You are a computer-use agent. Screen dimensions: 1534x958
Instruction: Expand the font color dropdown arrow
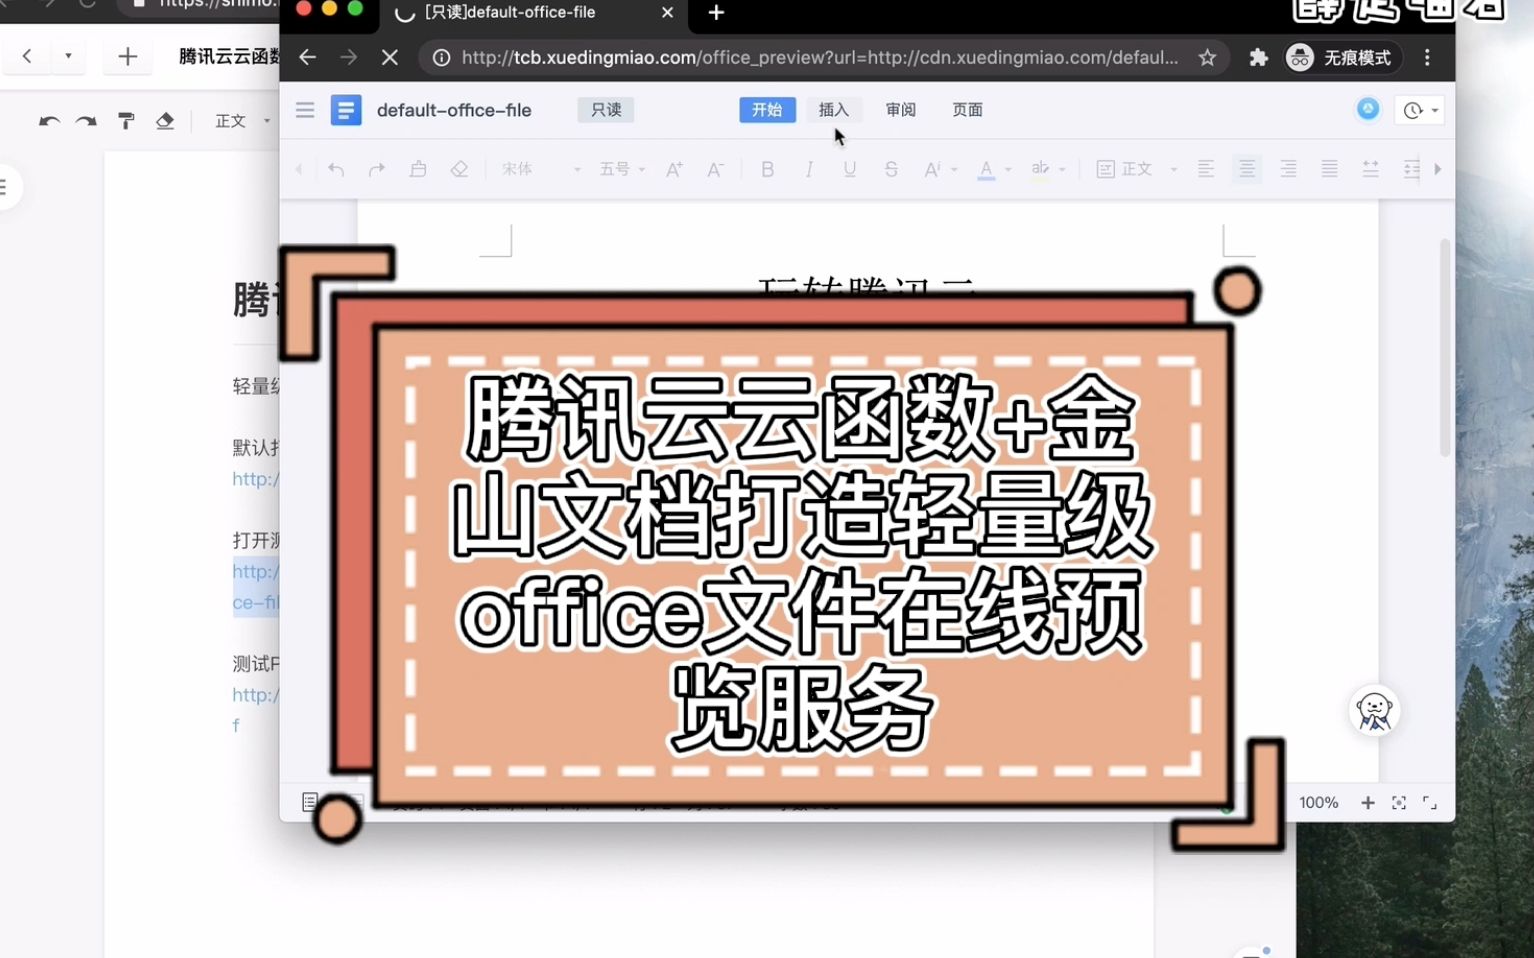[1008, 170]
